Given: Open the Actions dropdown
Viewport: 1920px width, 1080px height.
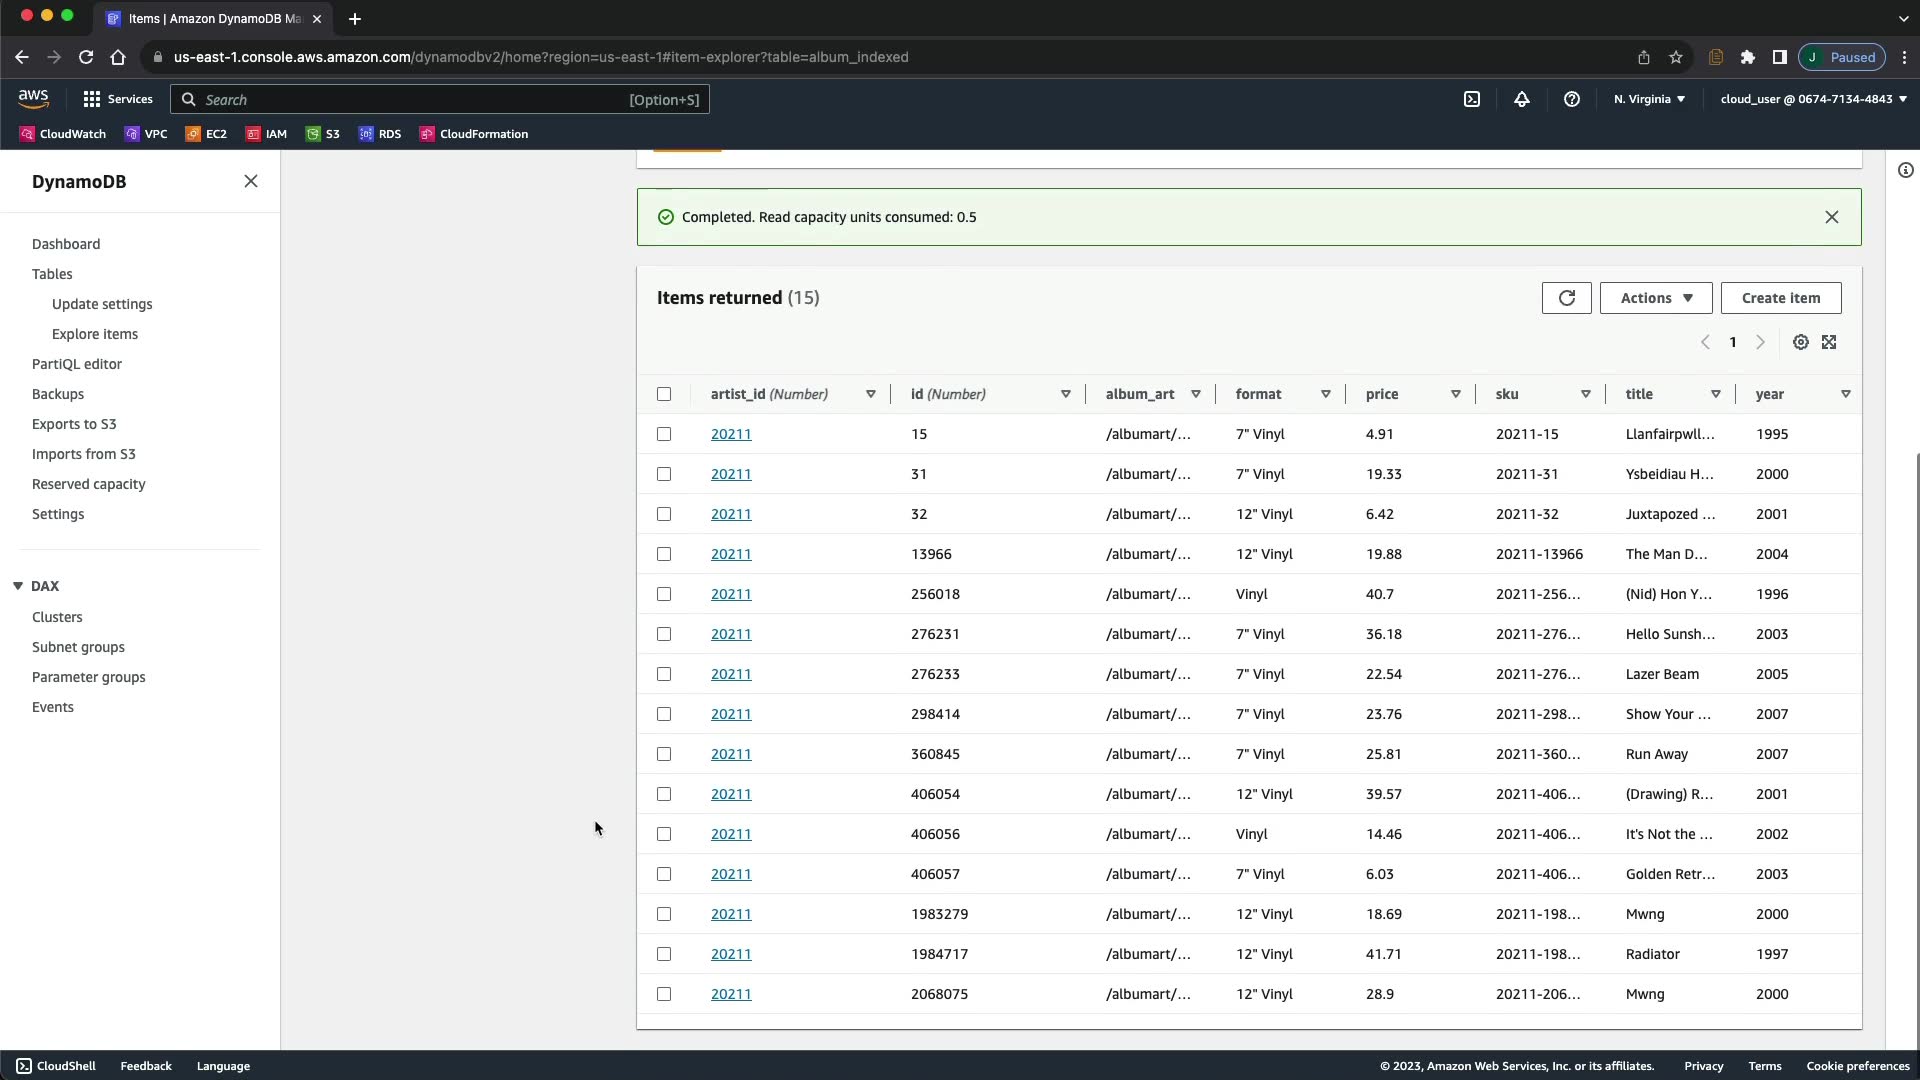Looking at the screenshot, I should coord(1655,298).
